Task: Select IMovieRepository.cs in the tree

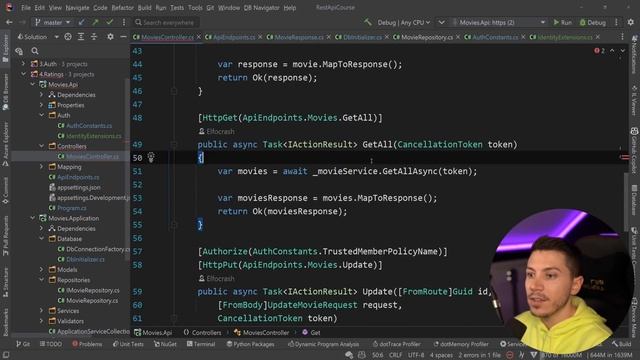Action: pos(92,290)
